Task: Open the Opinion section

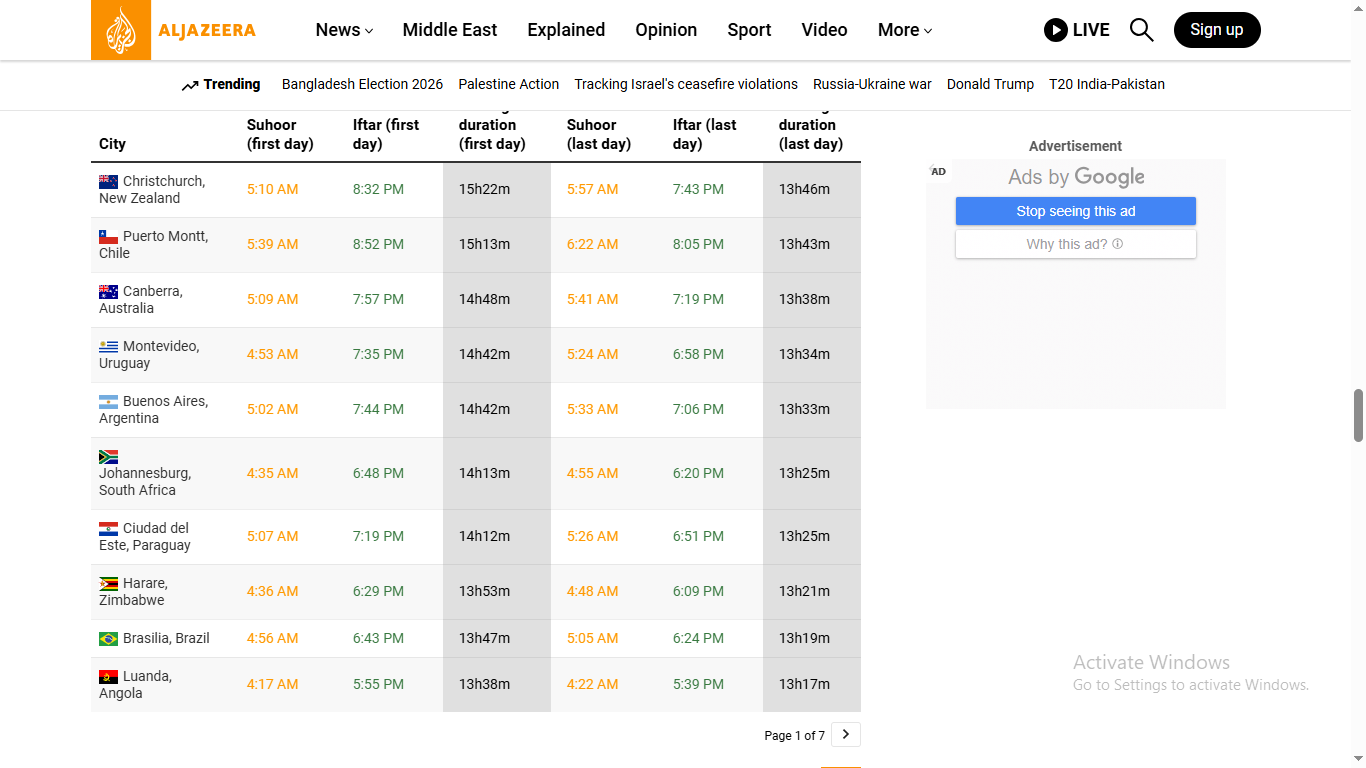Action: click(x=666, y=30)
